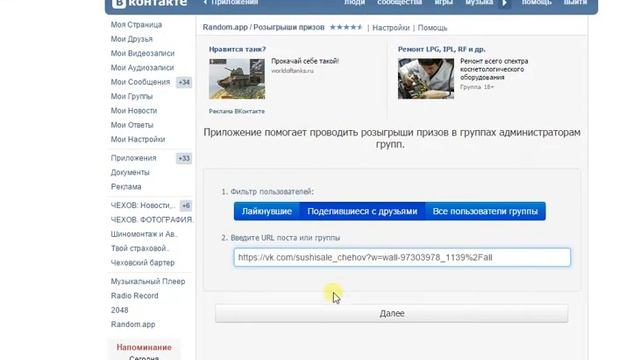
Task: Open ЧЕХОВ: Новости group link
Action: [143, 205]
